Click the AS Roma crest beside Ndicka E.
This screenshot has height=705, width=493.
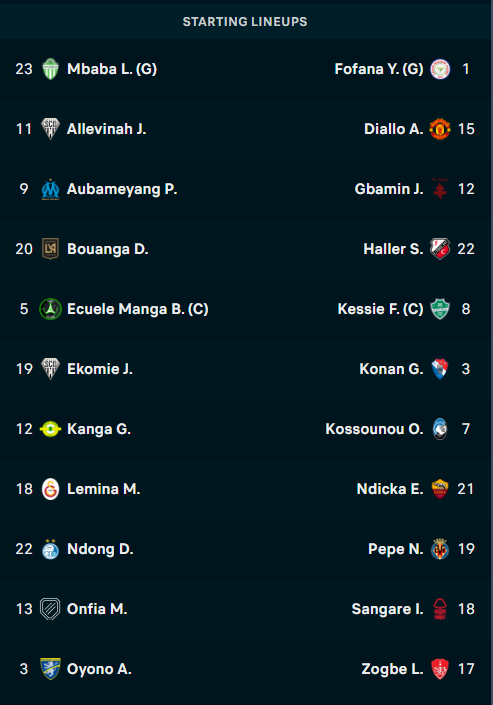pyautogui.click(x=439, y=489)
